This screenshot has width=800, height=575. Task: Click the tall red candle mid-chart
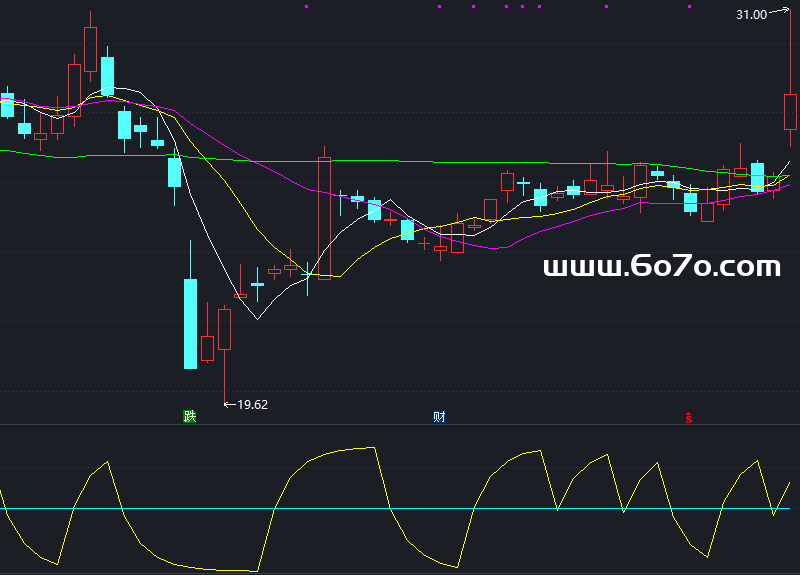pos(324,215)
